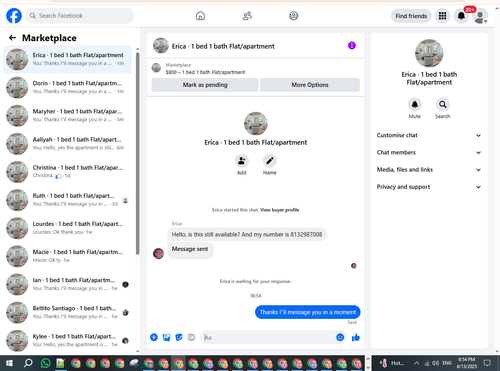Expand the Chat members section
Screen dimensions: 500x371
pos(429,152)
